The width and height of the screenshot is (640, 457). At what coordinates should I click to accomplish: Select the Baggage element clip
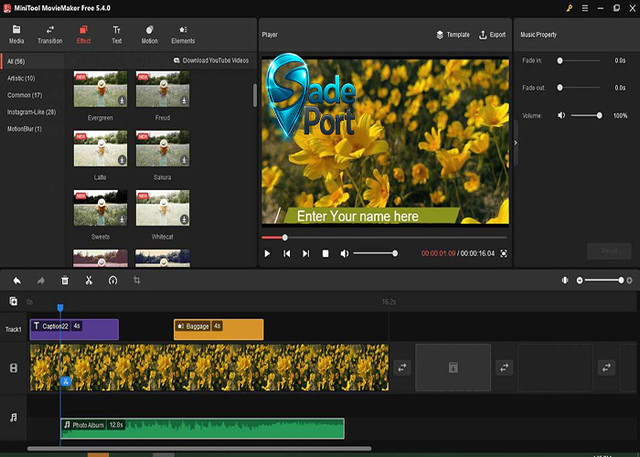(219, 329)
